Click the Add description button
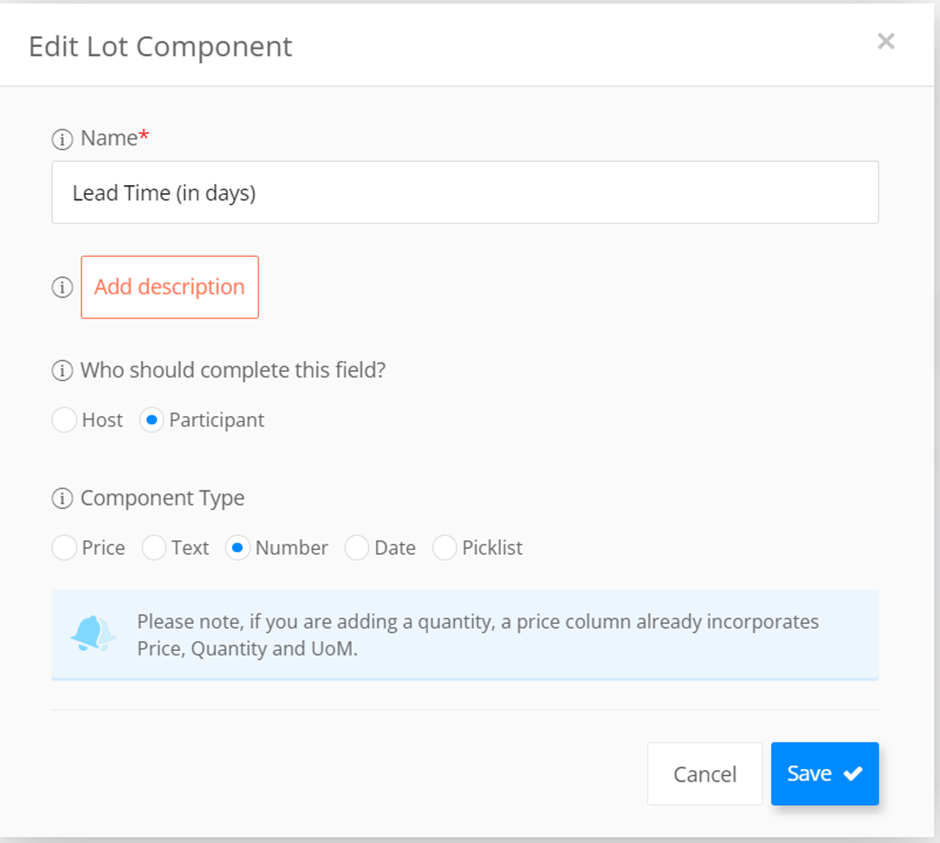 (170, 287)
